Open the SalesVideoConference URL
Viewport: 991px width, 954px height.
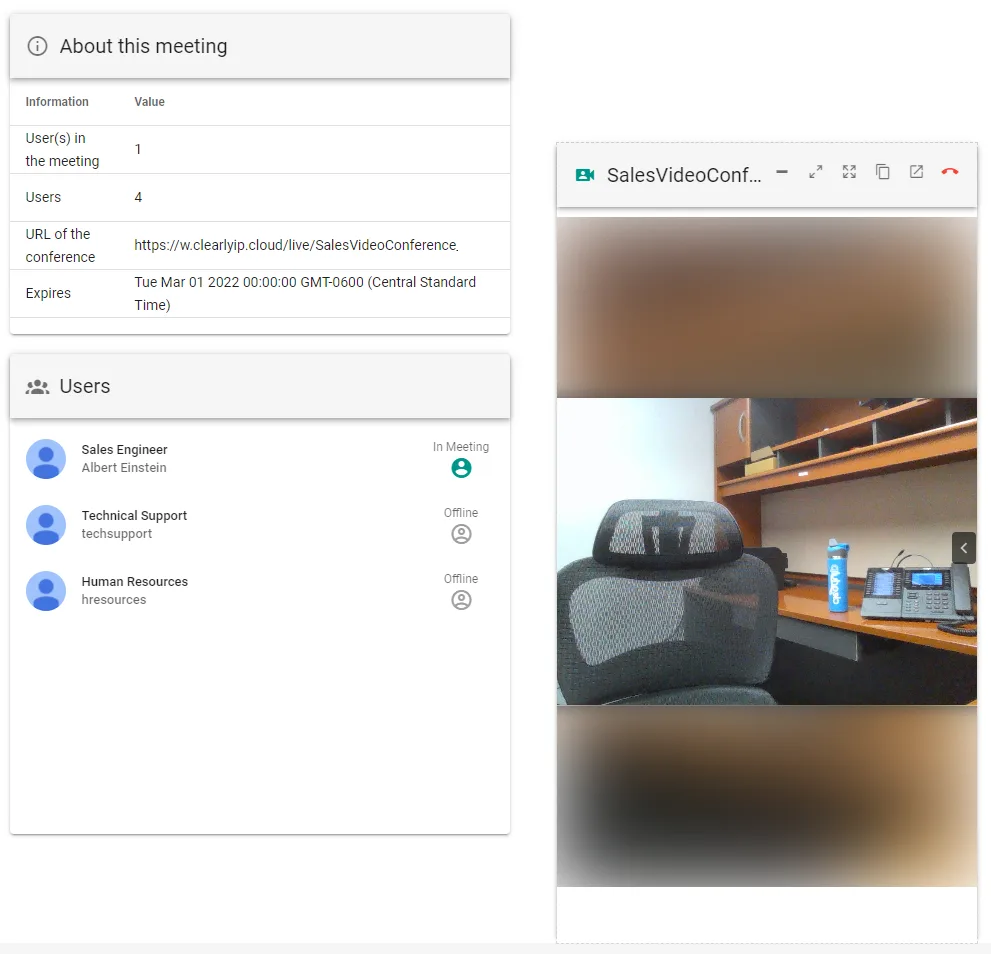pos(296,245)
